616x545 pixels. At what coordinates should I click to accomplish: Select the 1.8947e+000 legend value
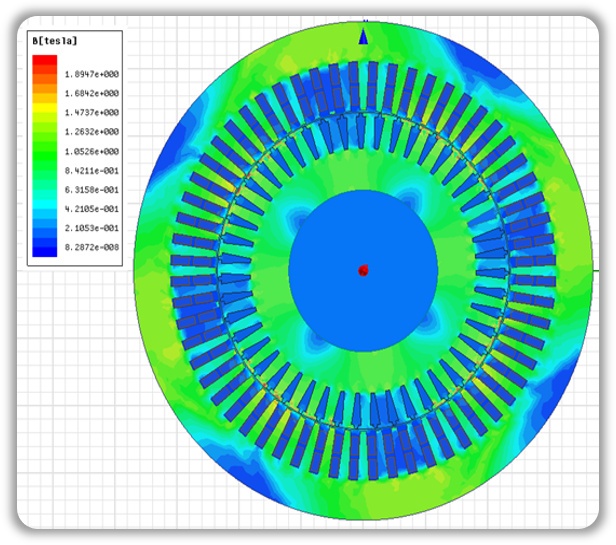tap(92, 74)
